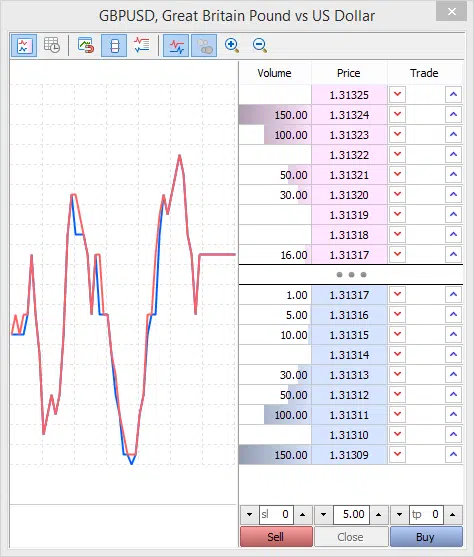The image size is (474, 557).
Task: Decrease the tp value with down arrow
Action: 399,514
